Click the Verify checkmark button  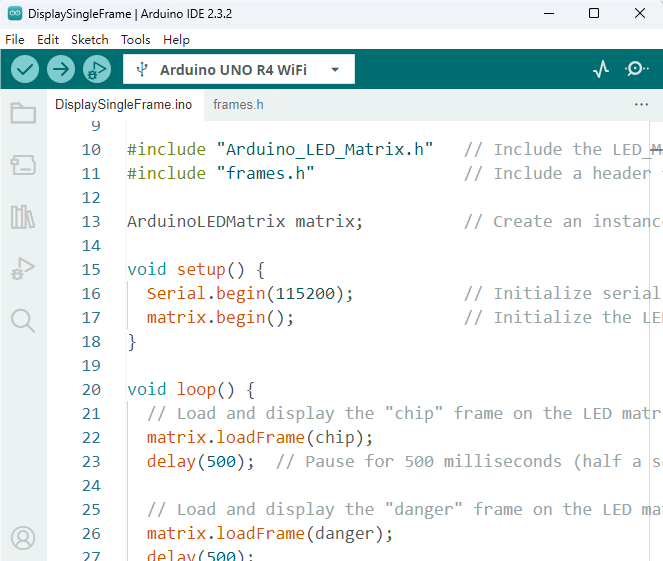[25, 69]
